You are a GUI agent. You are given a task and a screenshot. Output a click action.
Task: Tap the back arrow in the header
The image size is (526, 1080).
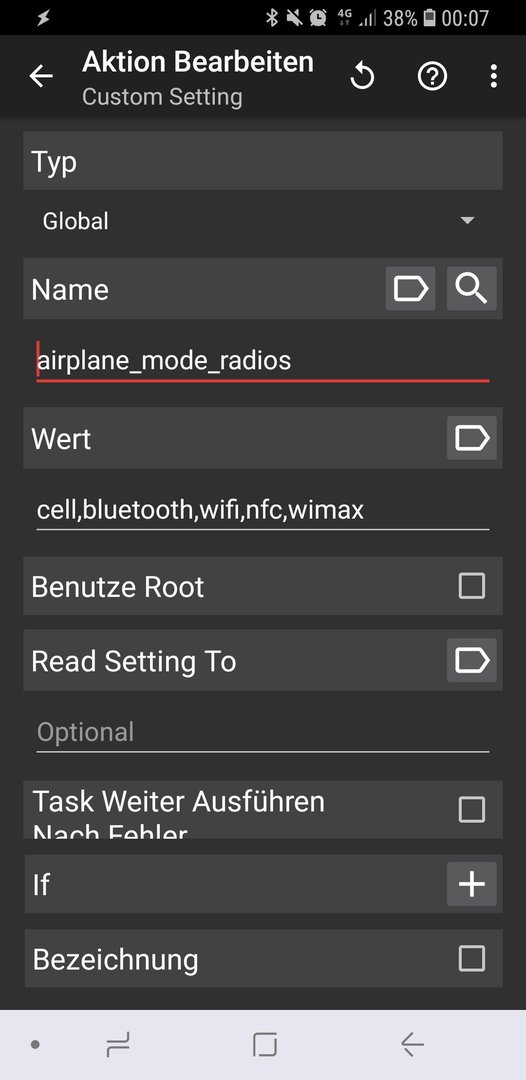[41, 76]
